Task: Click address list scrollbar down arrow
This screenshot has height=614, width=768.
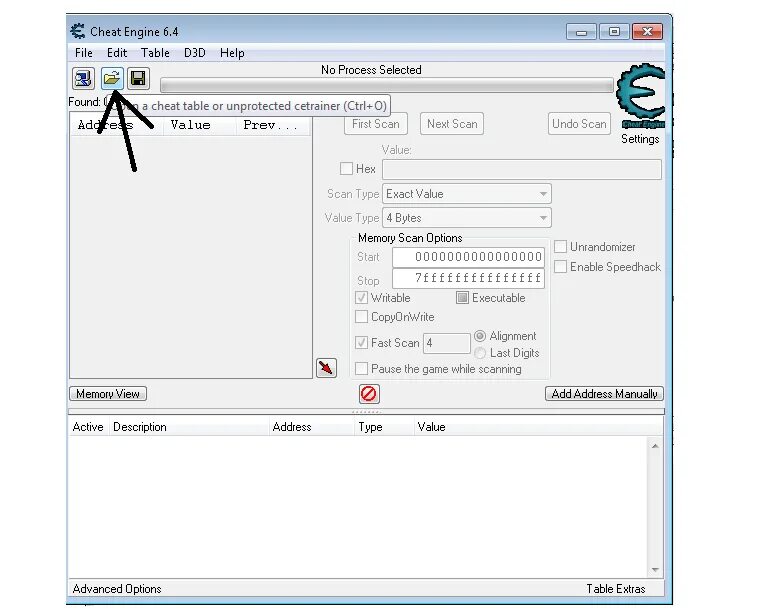Action: (x=655, y=569)
